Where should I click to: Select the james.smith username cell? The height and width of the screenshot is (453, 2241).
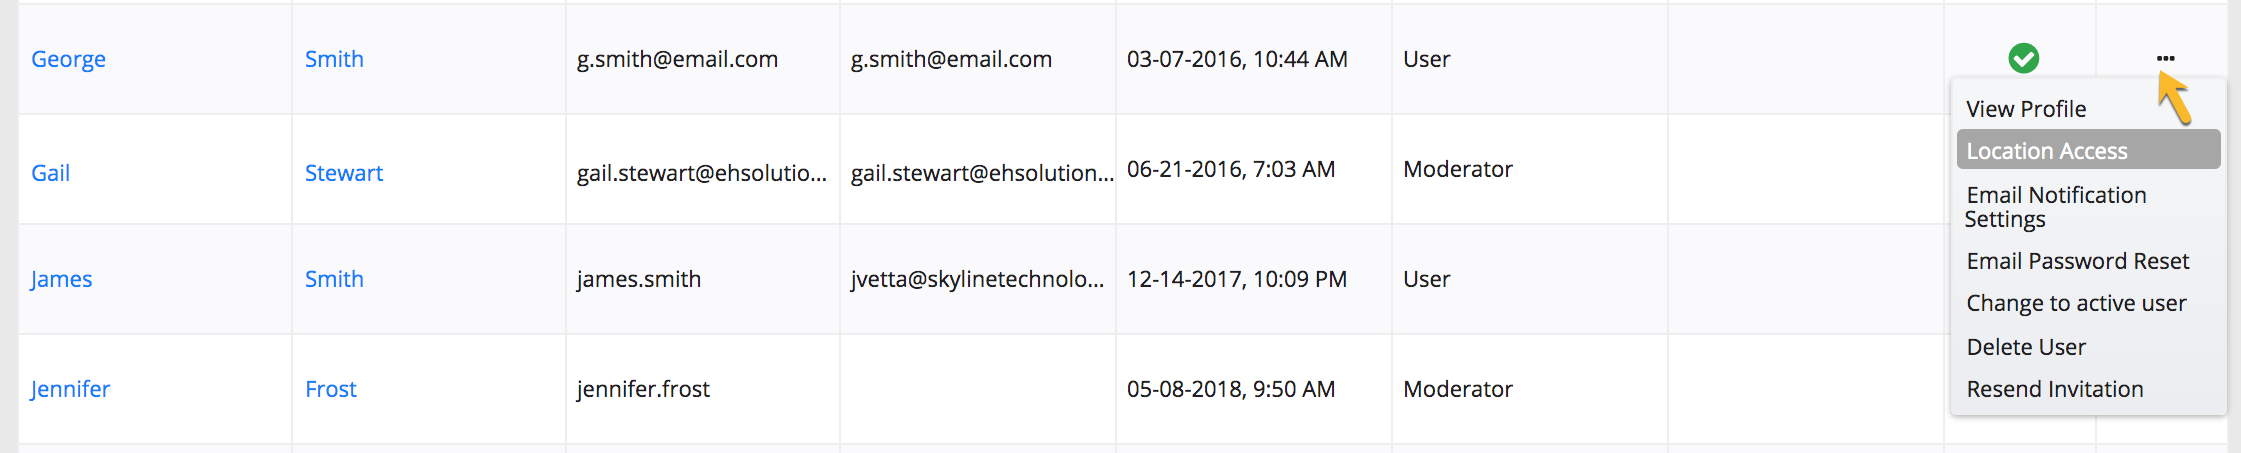[x=638, y=279]
